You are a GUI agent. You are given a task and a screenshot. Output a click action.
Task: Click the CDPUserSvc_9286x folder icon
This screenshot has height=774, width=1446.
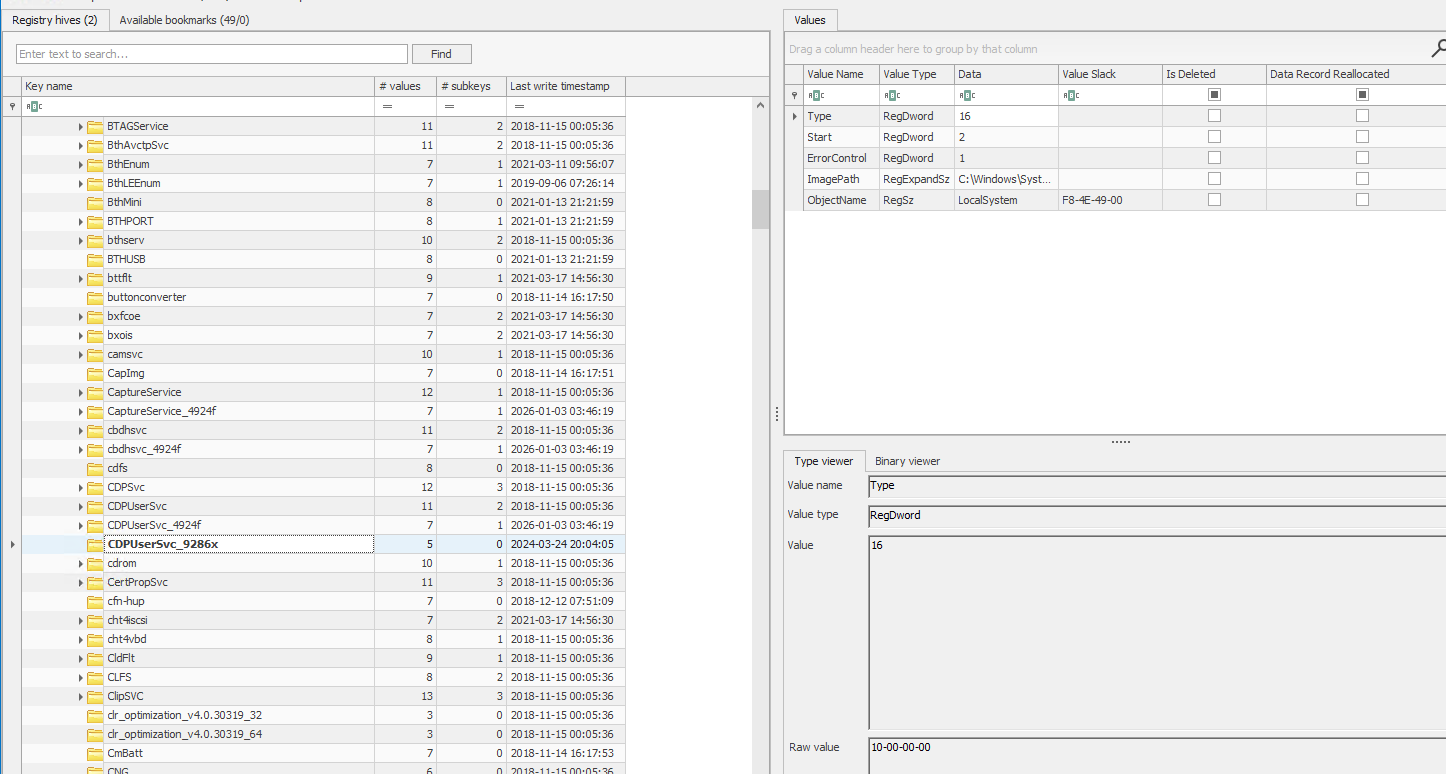tap(96, 544)
